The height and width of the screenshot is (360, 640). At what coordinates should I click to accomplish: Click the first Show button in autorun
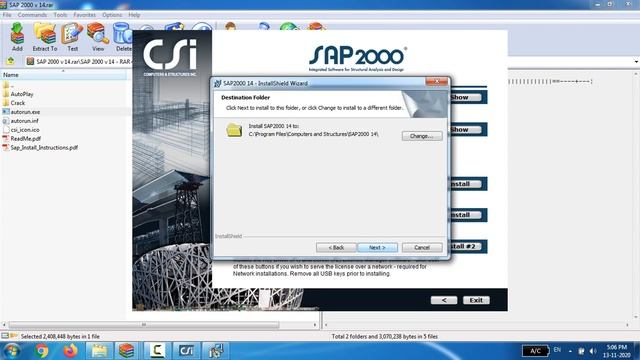coord(465,98)
